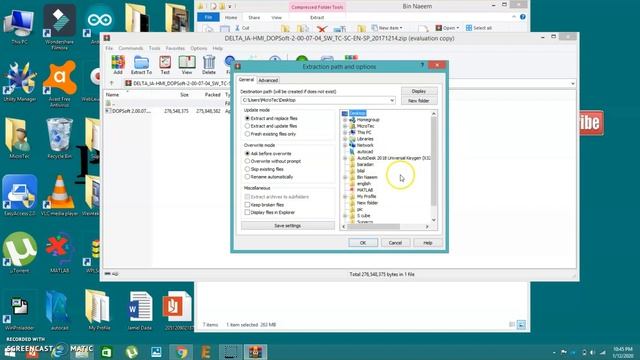Screen dimensions: 640x360
Task: Open Utility Manager desktop shortcut
Action: pyautogui.click(x=19, y=82)
